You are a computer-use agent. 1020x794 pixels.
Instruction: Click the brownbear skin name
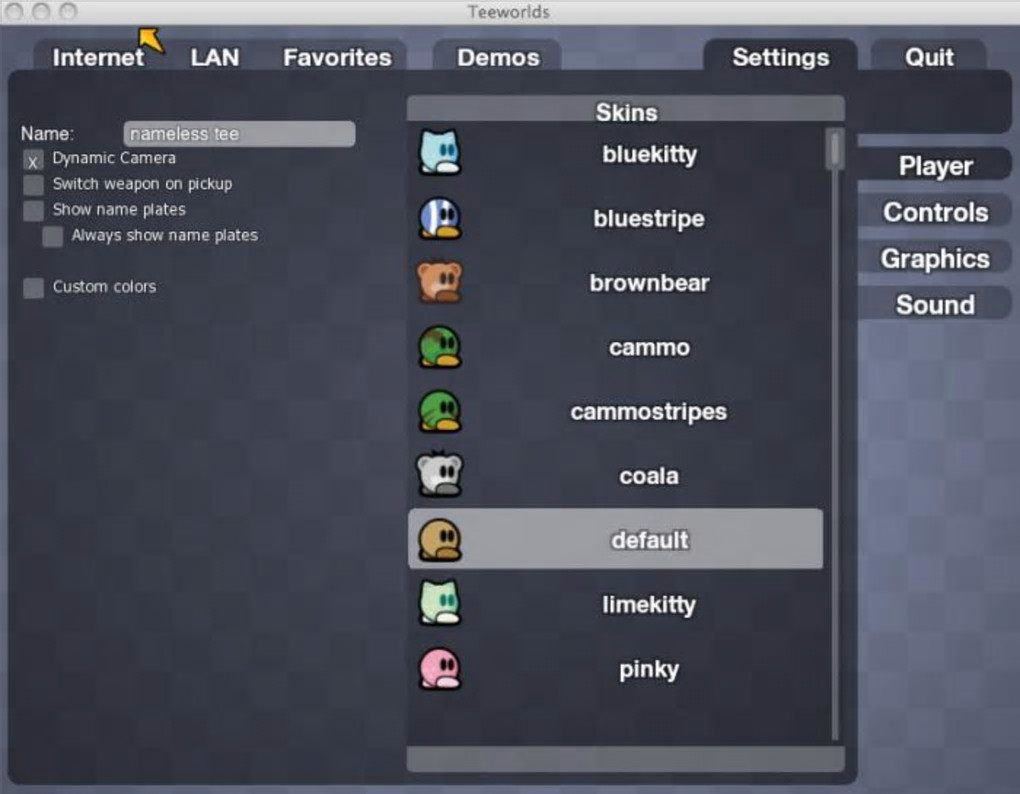[649, 283]
